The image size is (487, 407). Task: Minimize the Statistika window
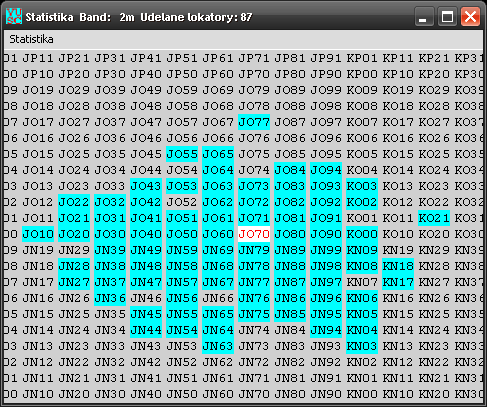[x=424, y=16]
